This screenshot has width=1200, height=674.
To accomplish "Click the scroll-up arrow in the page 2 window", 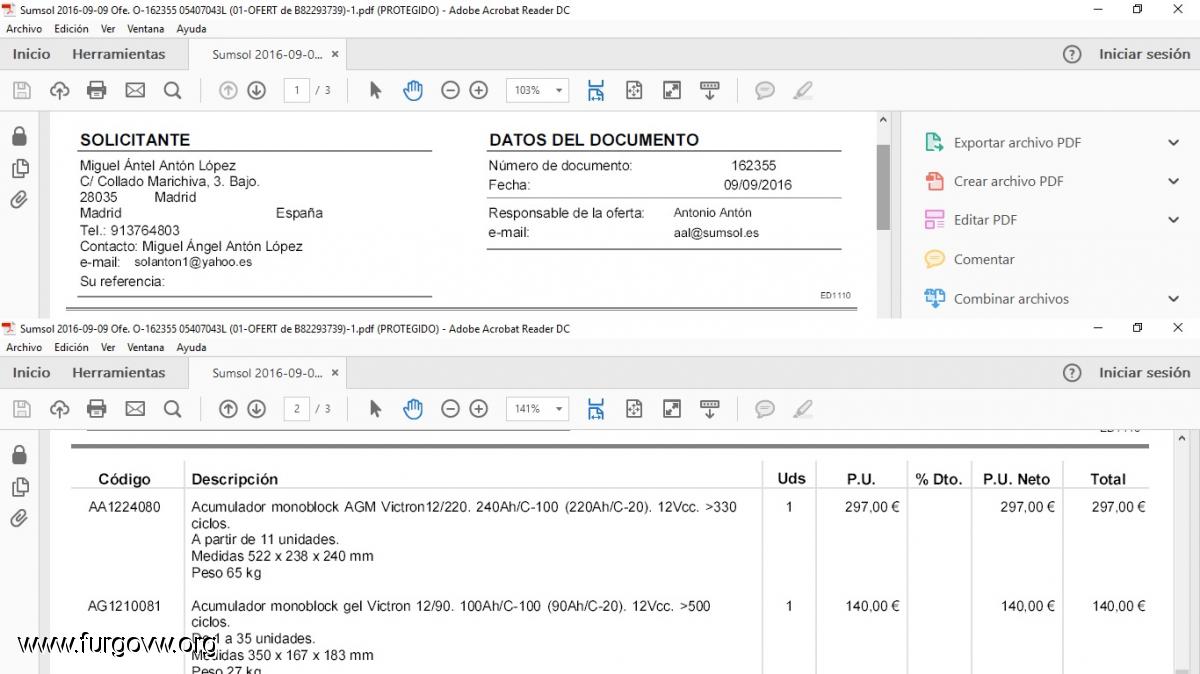I will (1181, 438).
